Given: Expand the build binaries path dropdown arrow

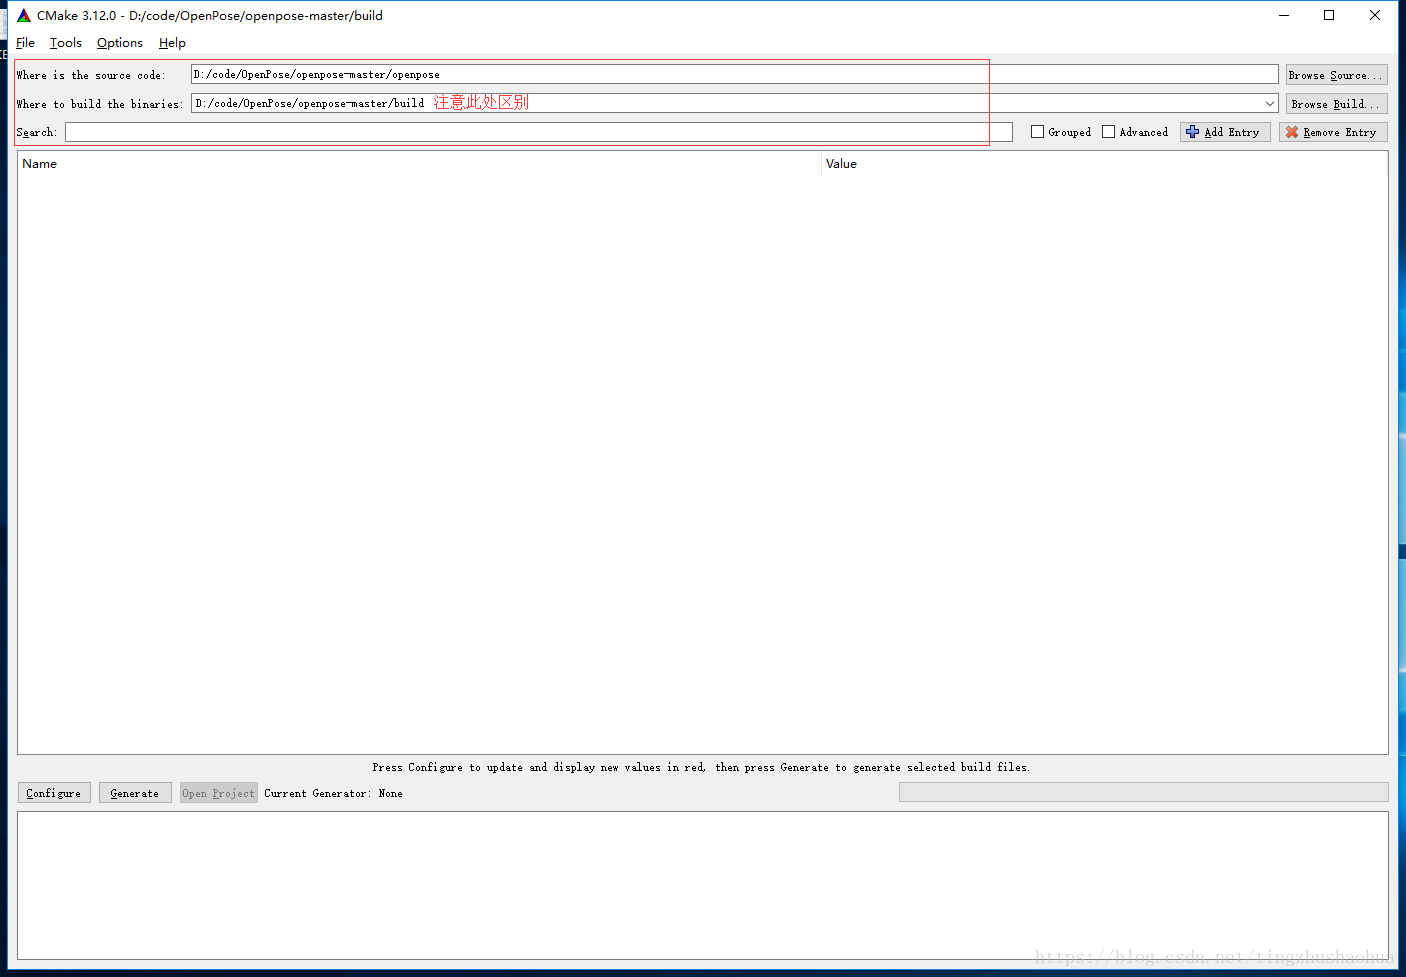Looking at the screenshot, I should click(1270, 104).
